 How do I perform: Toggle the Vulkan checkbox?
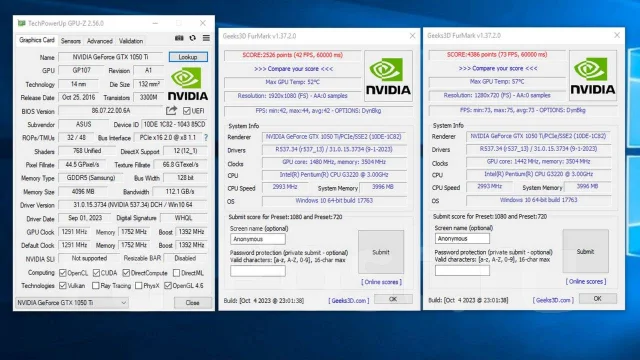62,285
